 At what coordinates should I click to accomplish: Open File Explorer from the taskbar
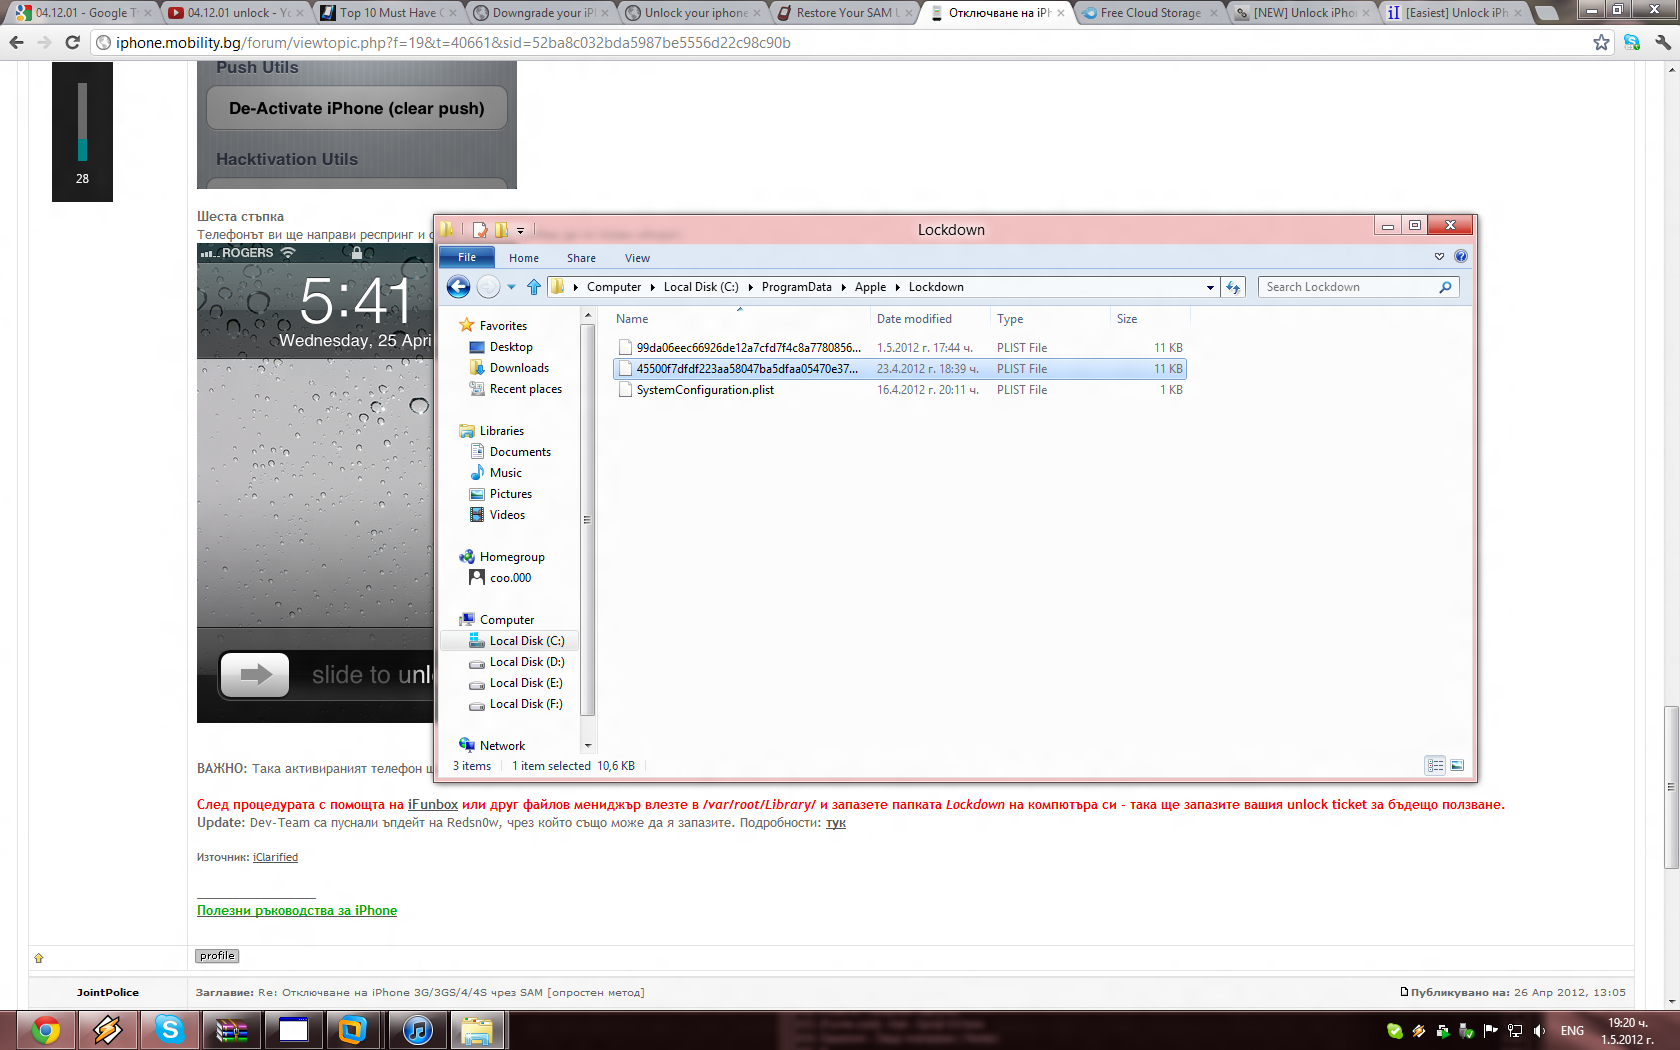coord(477,1030)
